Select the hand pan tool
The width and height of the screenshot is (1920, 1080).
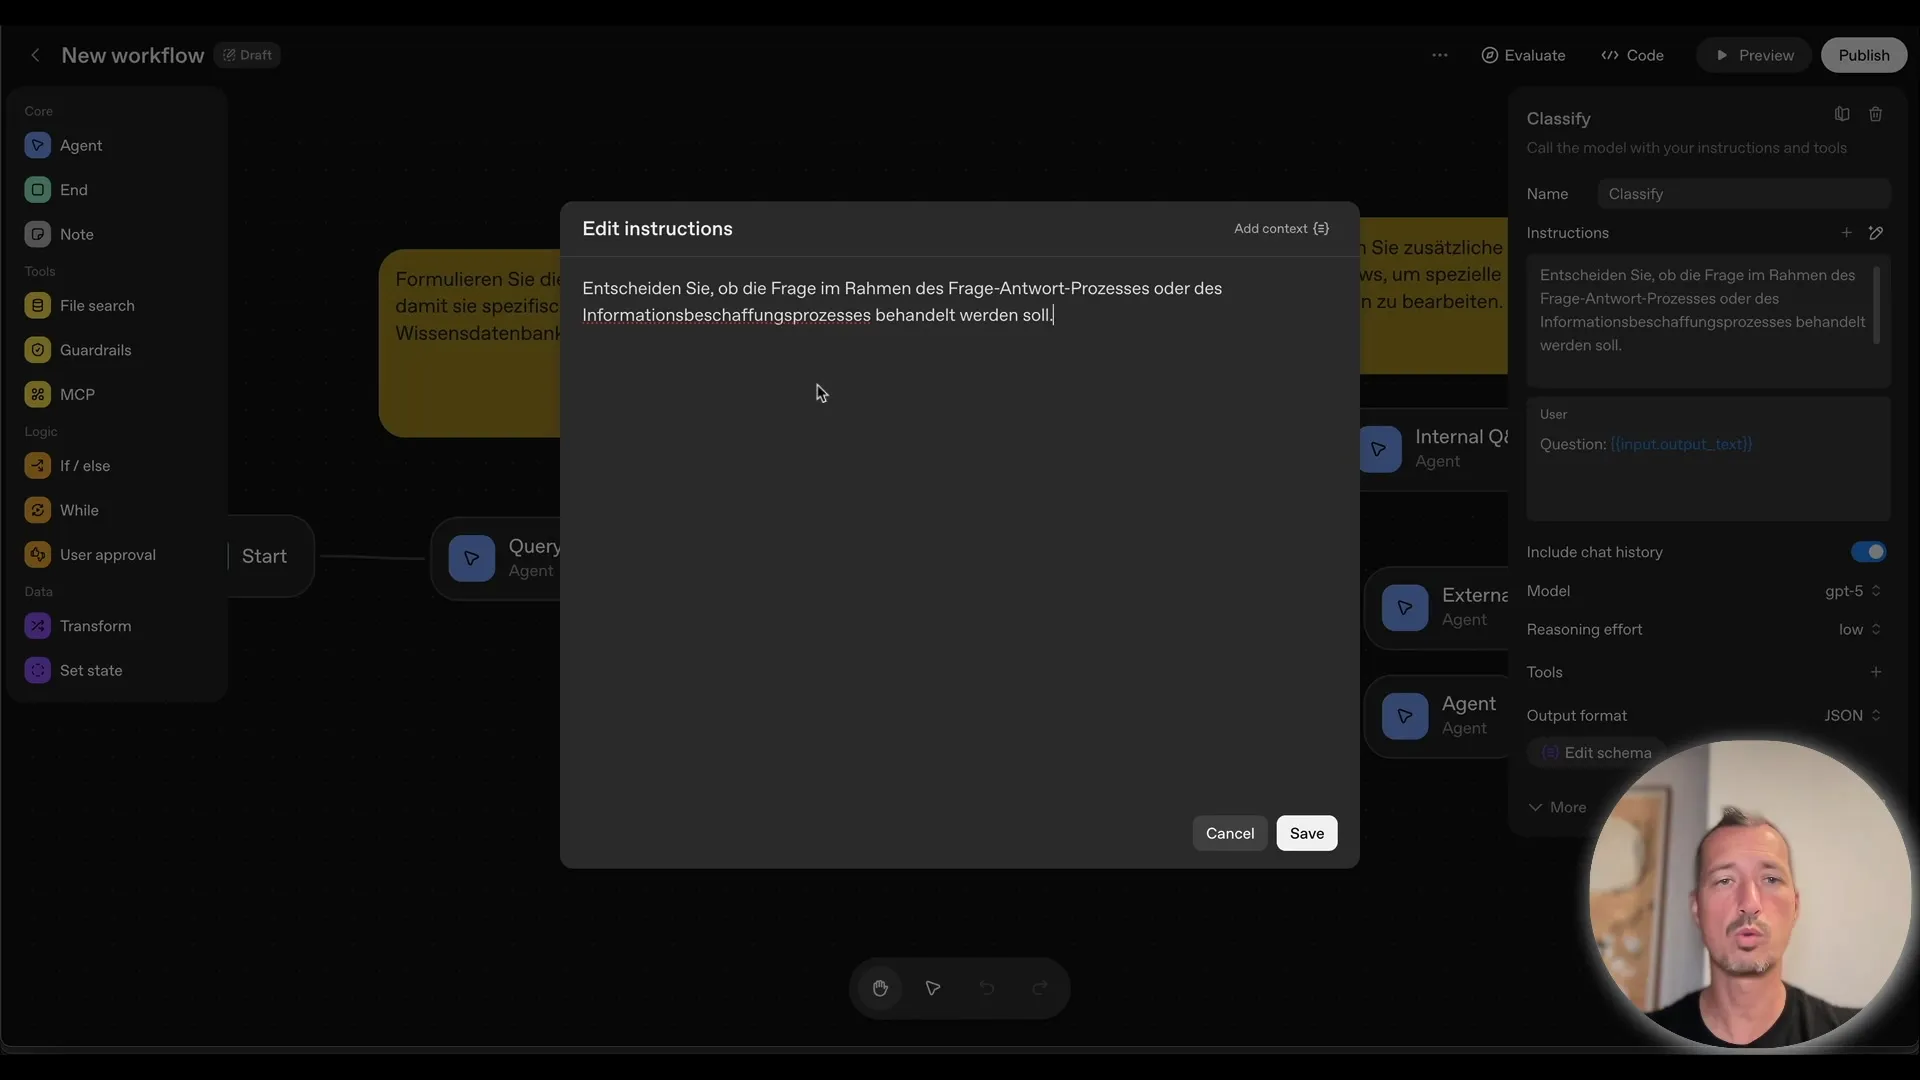click(880, 988)
